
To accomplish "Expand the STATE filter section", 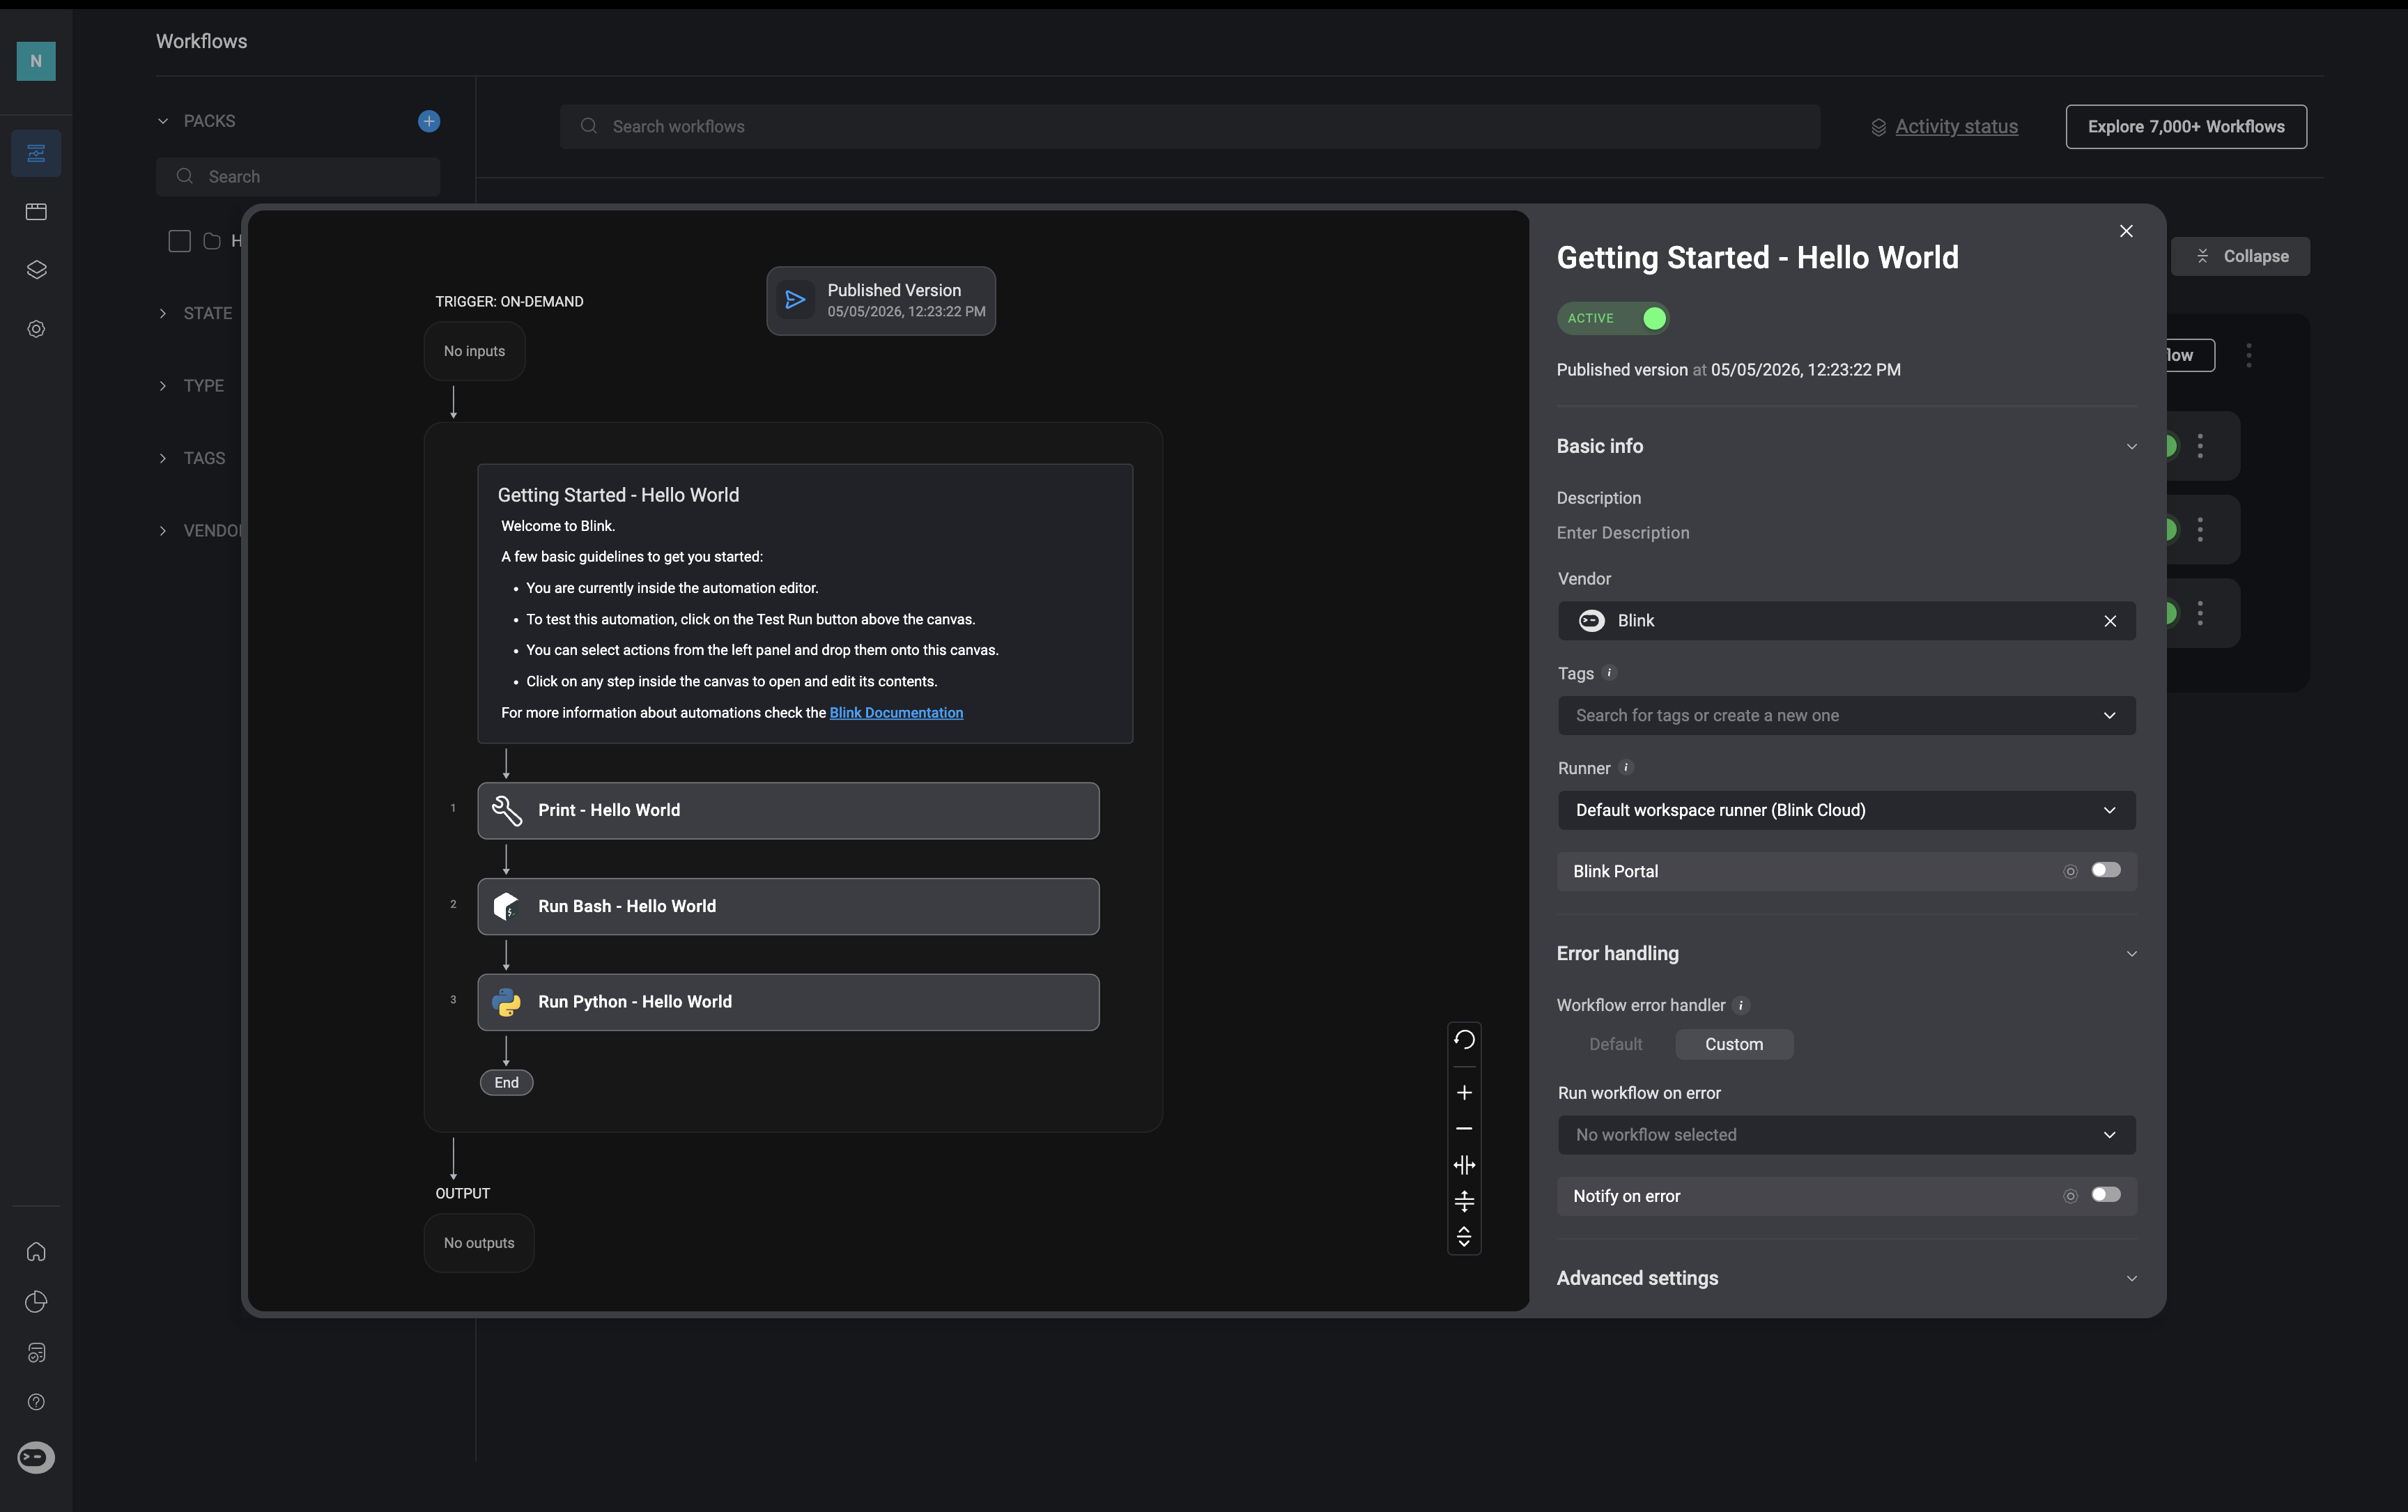I will point(163,313).
